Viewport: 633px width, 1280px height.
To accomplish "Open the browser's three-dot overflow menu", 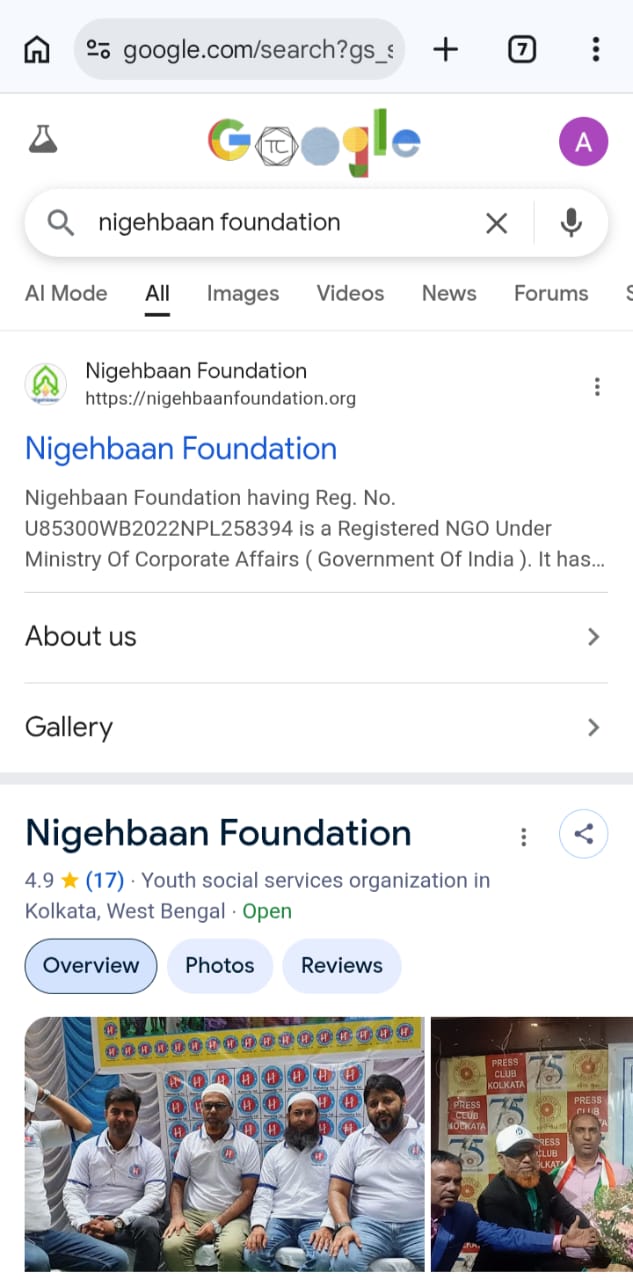I will click(596, 48).
